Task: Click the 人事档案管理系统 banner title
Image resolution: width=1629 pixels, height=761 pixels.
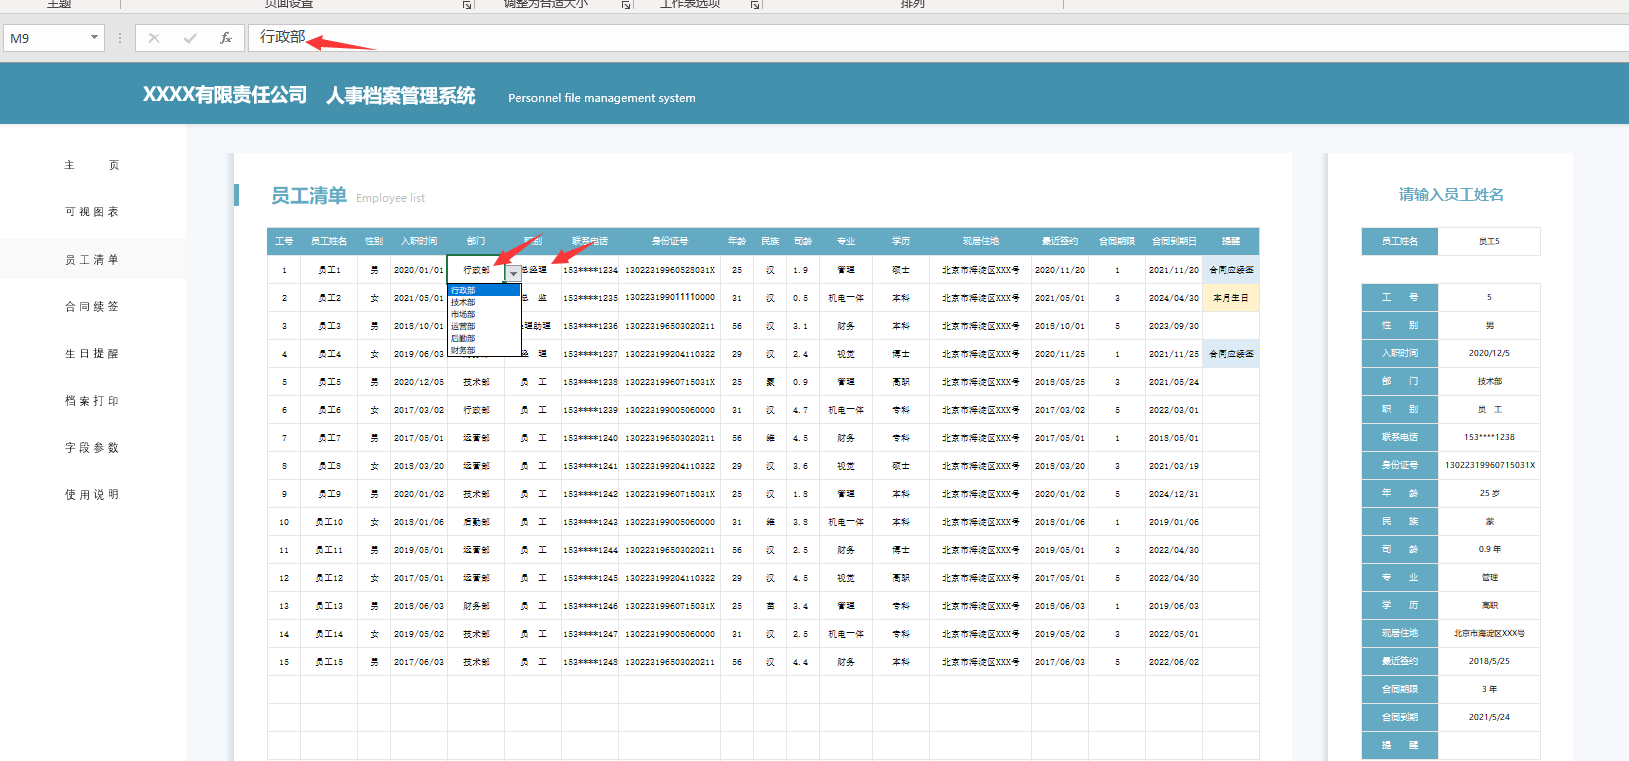Action: coord(401,96)
